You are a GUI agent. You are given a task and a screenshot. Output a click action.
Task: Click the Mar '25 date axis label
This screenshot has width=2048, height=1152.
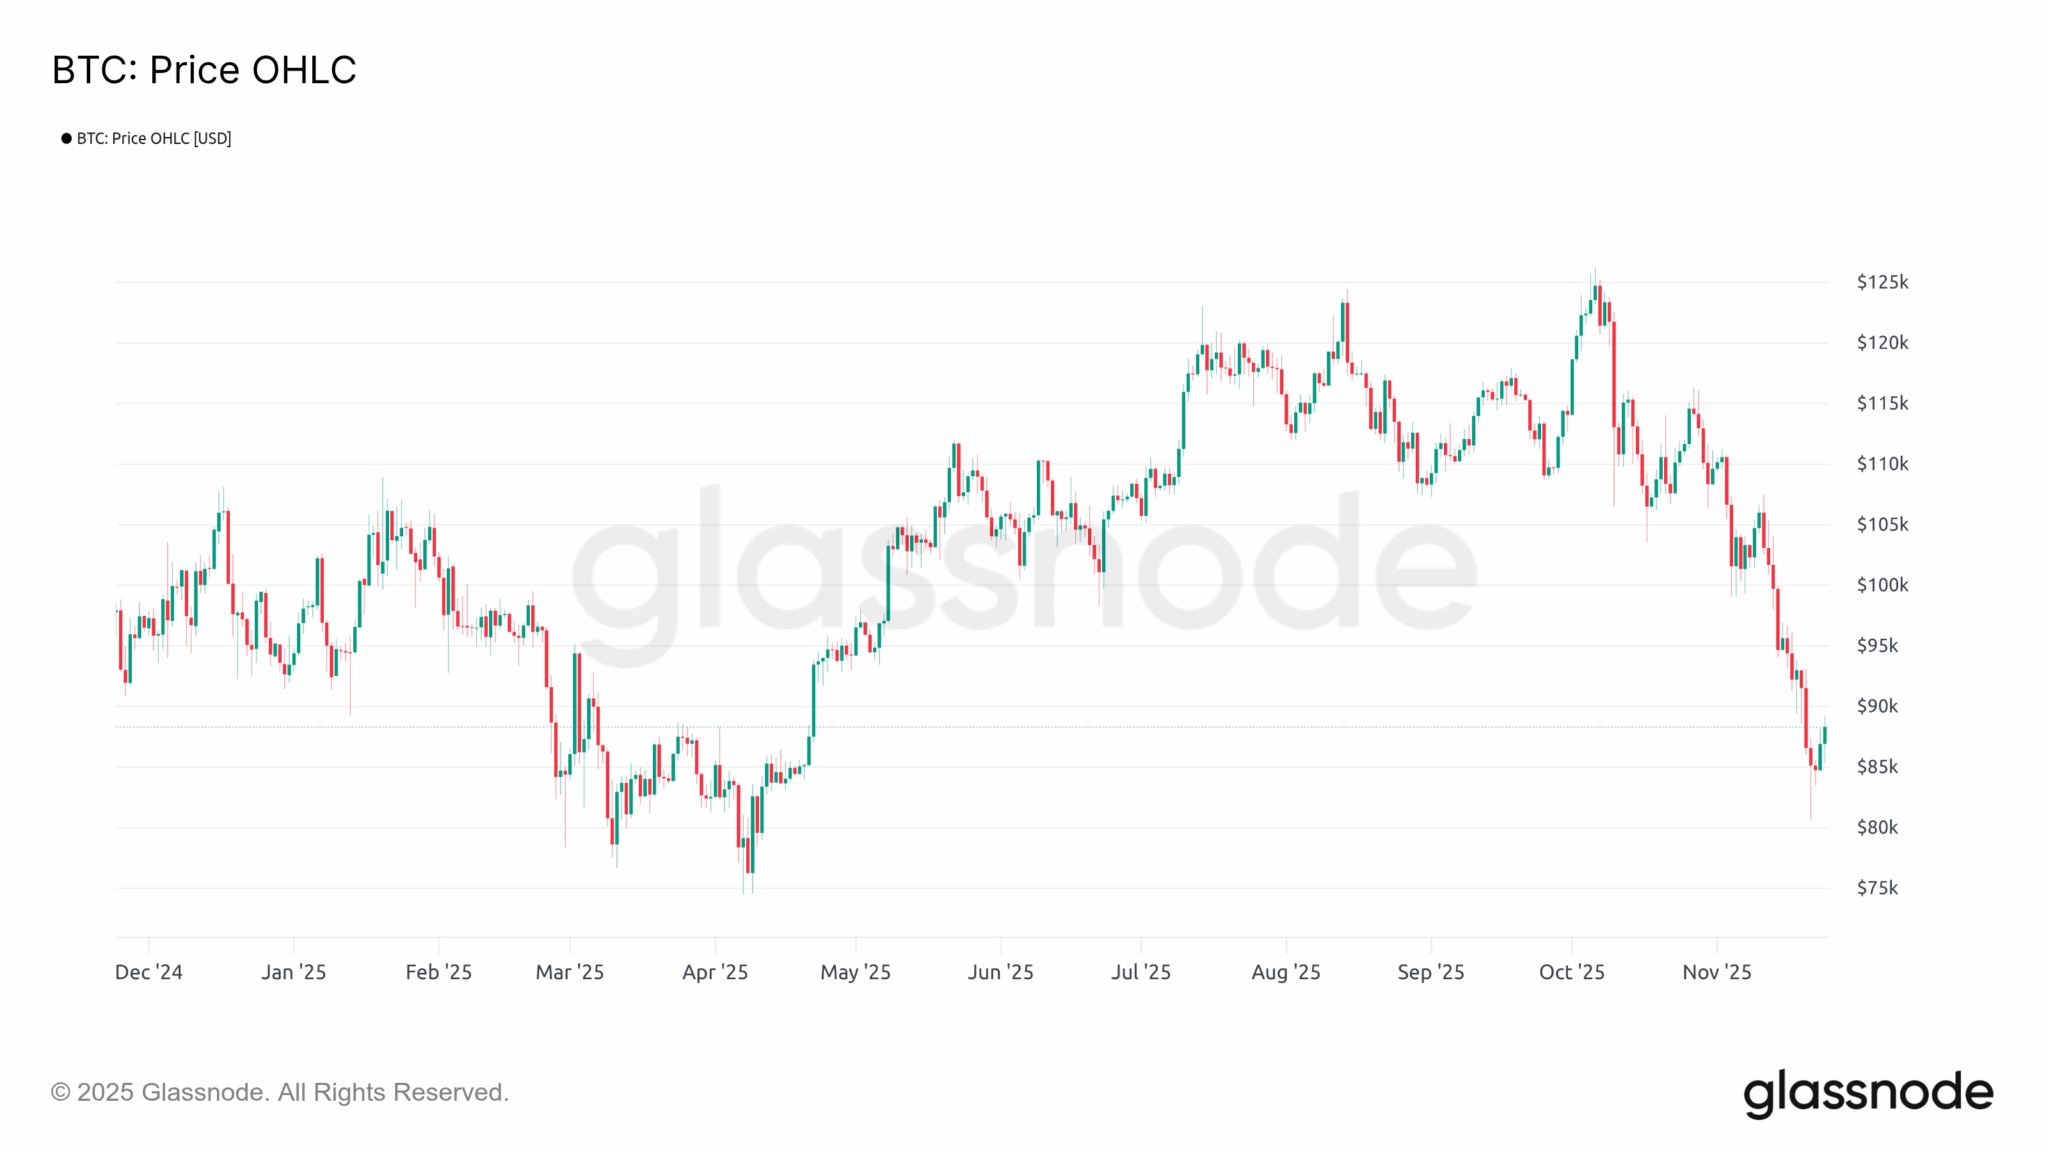570,972
